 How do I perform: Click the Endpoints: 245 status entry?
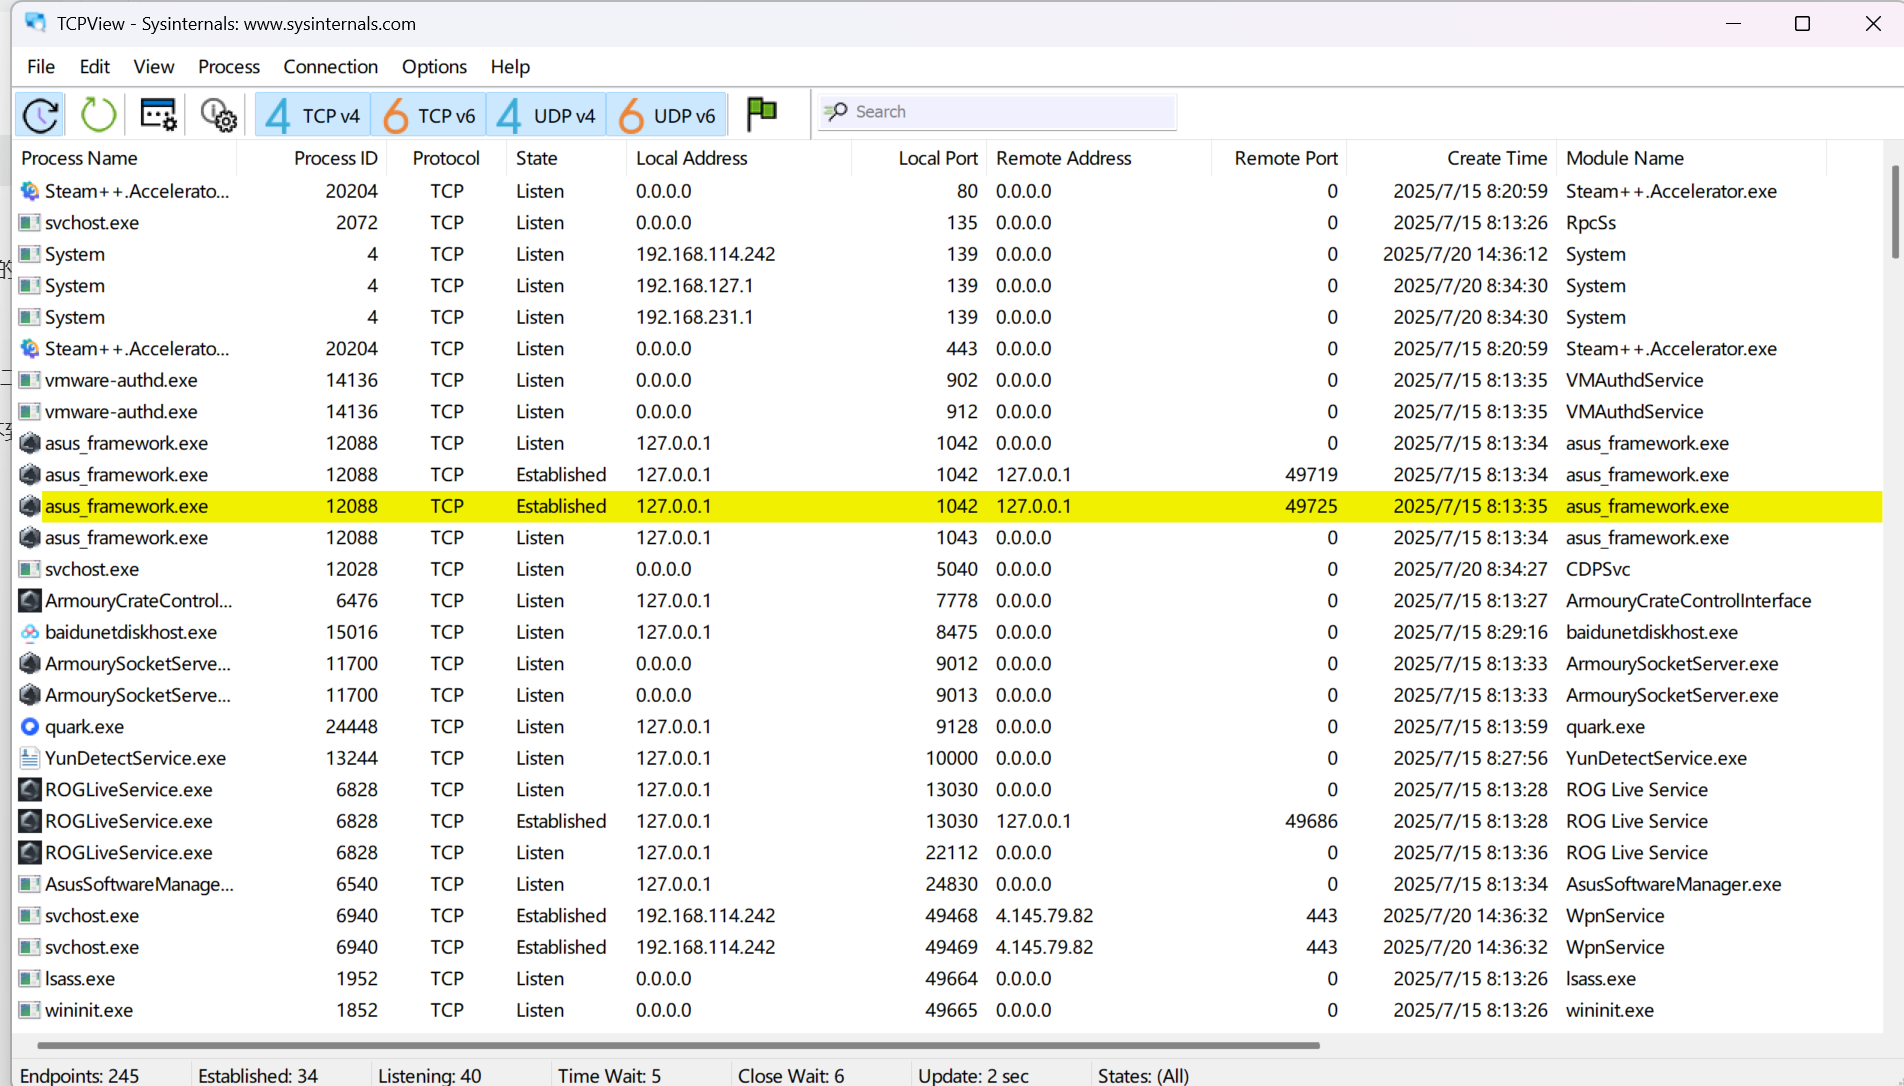point(80,1075)
